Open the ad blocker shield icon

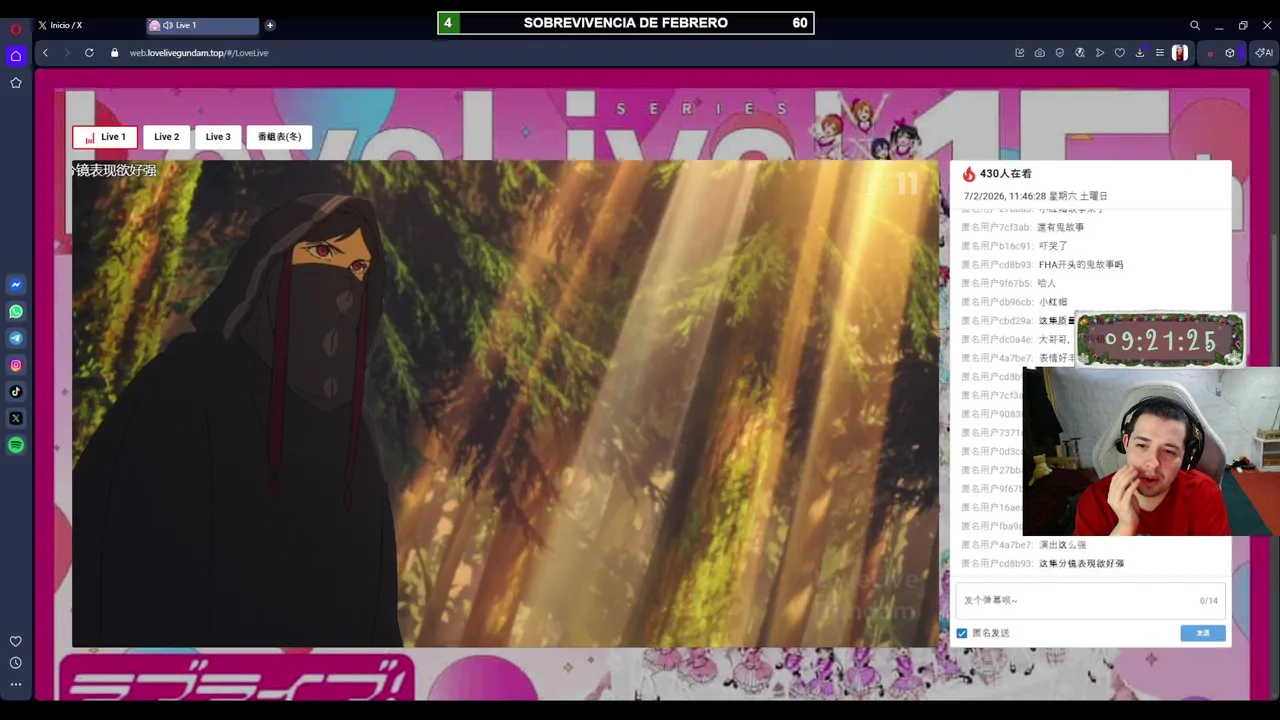click(x=1060, y=53)
